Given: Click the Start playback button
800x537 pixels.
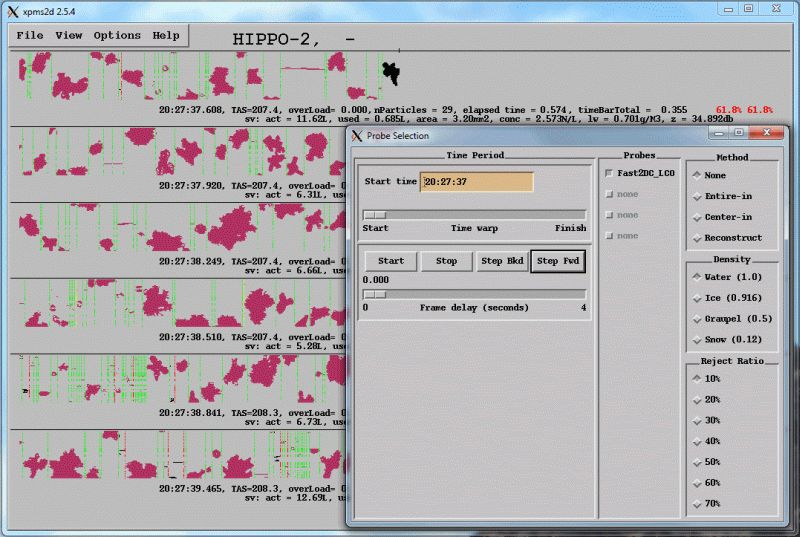Looking at the screenshot, I should (x=391, y=261).
